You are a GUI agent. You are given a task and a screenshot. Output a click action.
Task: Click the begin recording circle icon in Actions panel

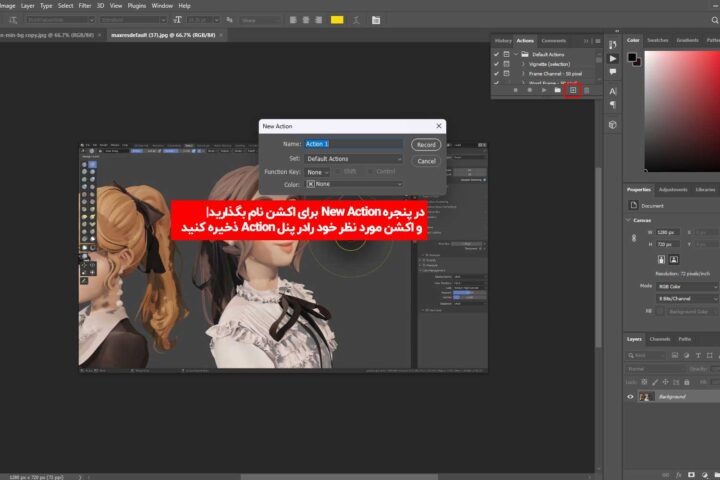point(529,90)
